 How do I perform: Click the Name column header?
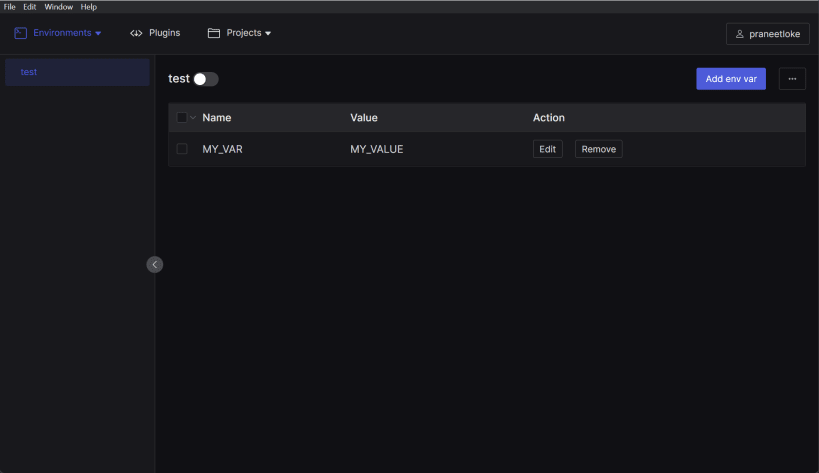click(x=217, y=117)
